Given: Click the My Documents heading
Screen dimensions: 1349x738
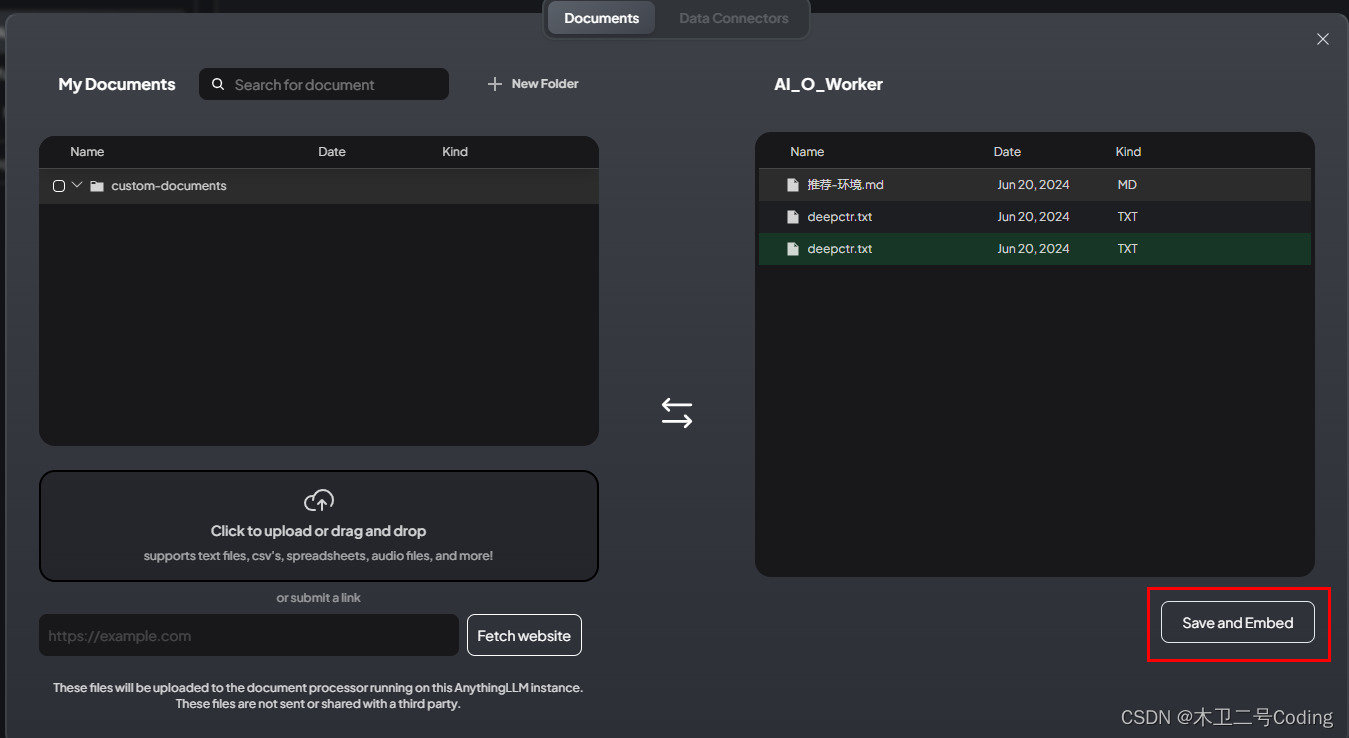Looking at the screenshot, I should click(x=117, y=84).
